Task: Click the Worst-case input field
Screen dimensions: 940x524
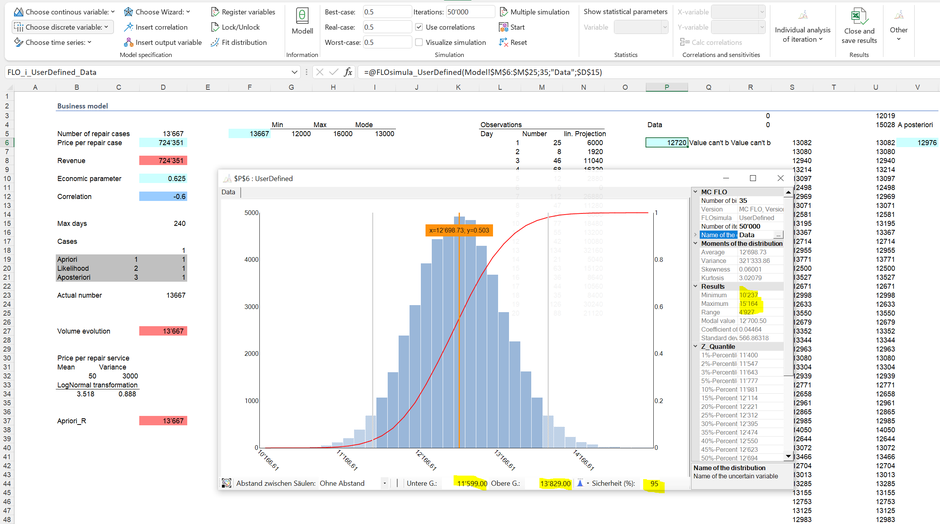Action: (x=387, y=43)
